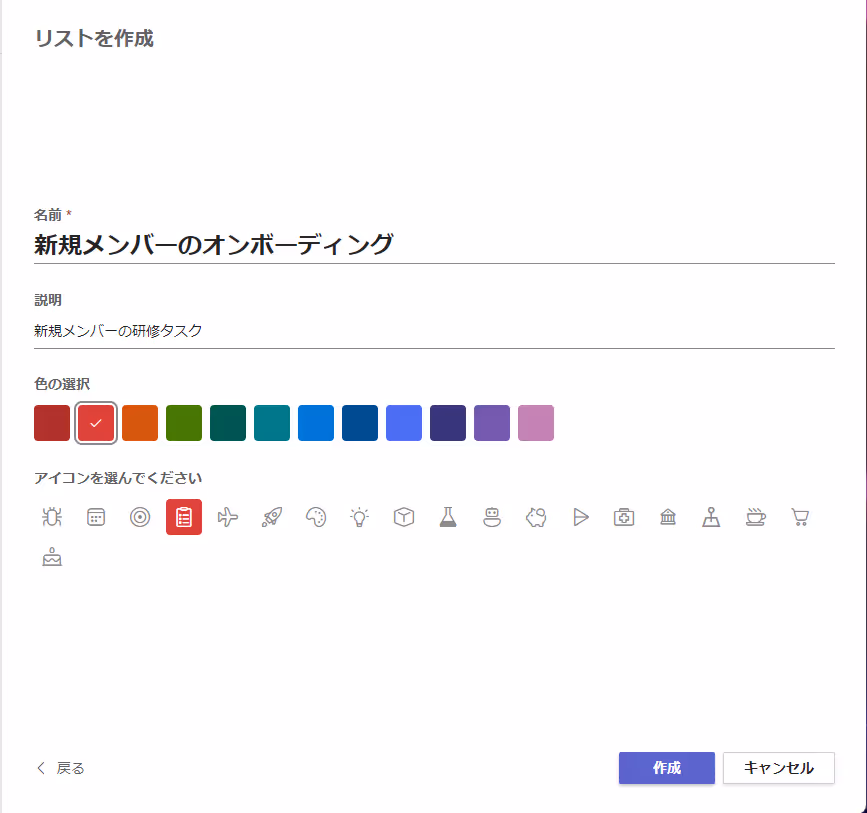Select the green color swatch
Image resolution: width=867 pixels, height=813 pixels.
point(184,423)
